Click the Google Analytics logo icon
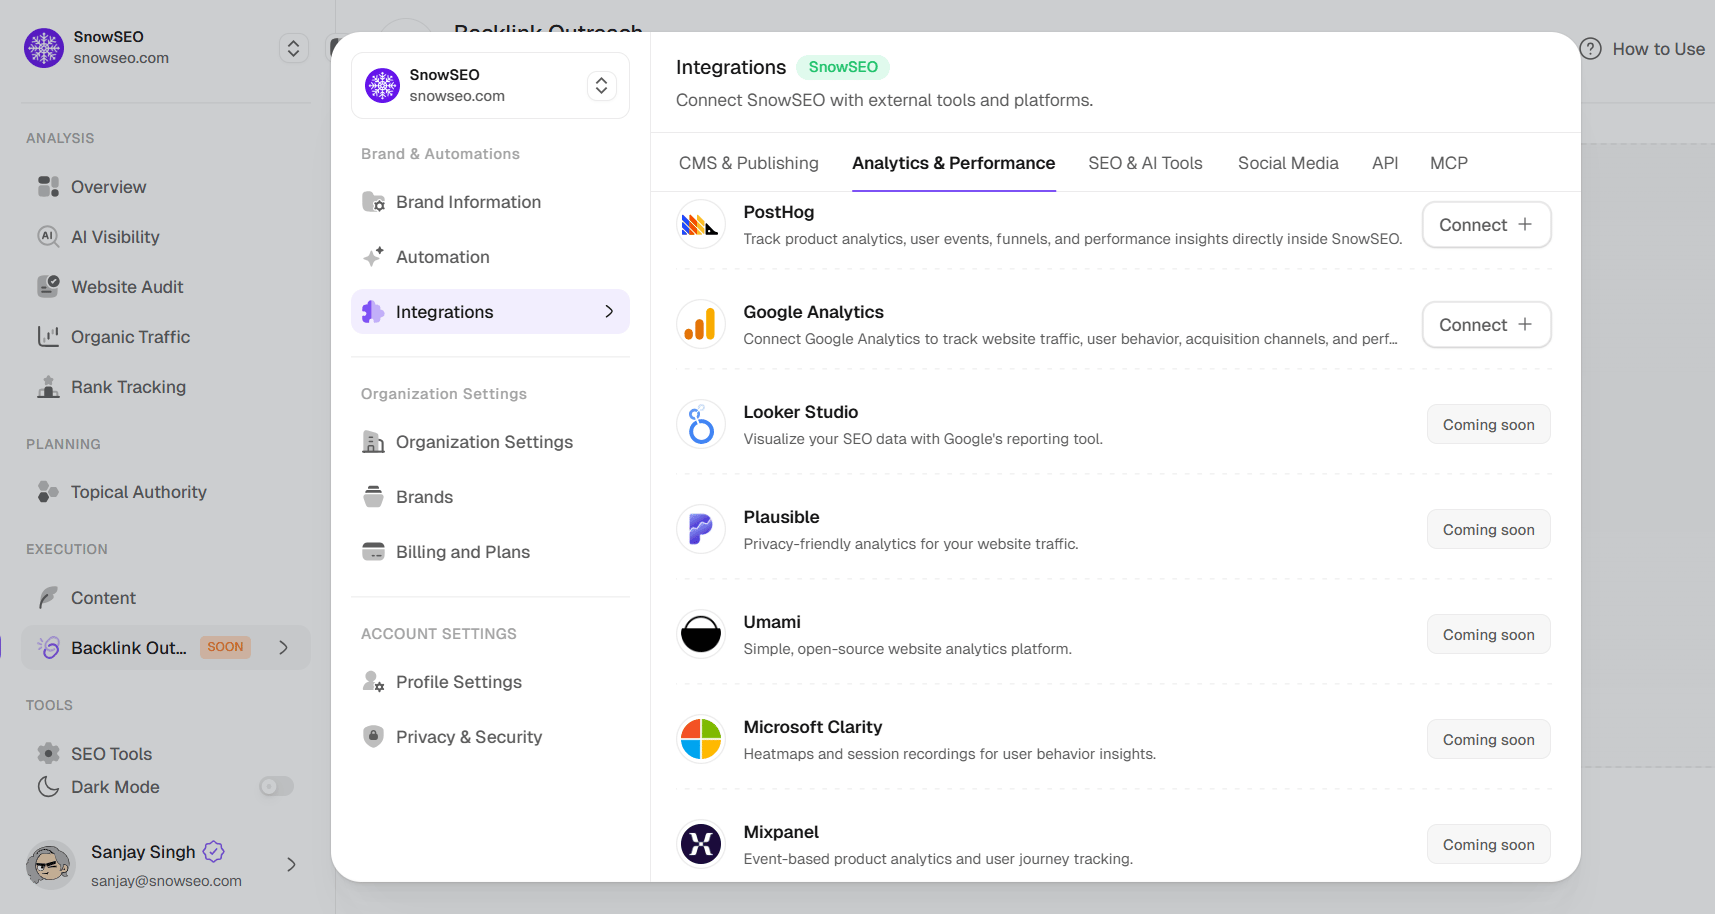 (x=701, y=325)
